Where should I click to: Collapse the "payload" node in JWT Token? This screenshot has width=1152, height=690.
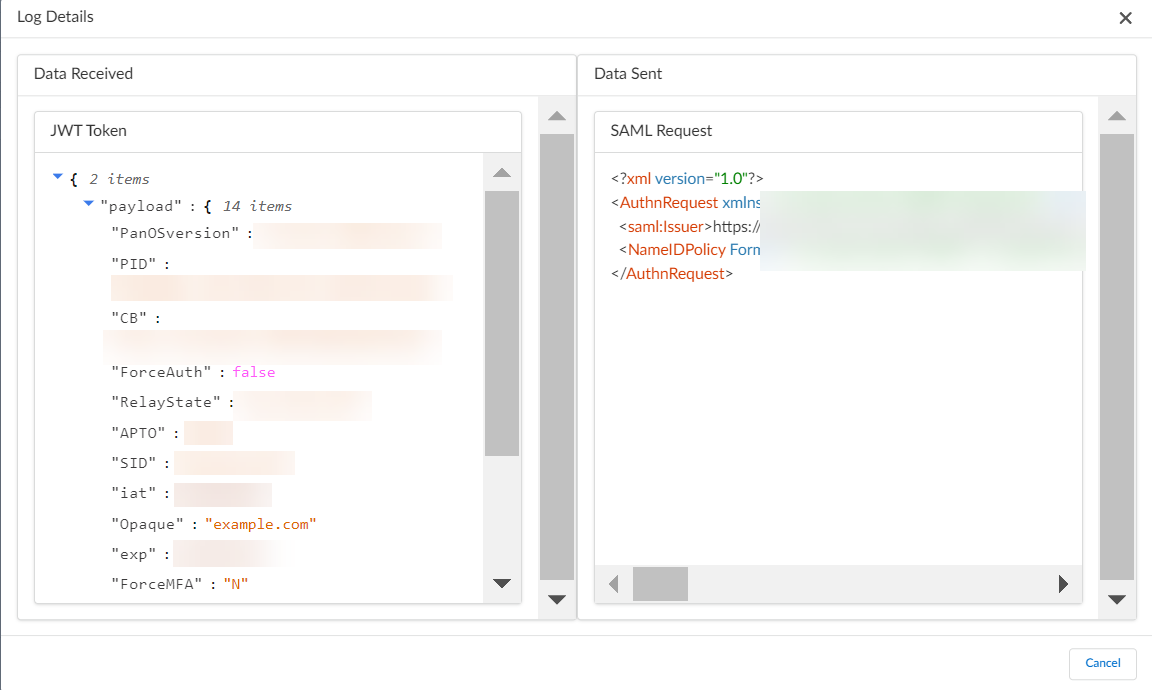88,205
